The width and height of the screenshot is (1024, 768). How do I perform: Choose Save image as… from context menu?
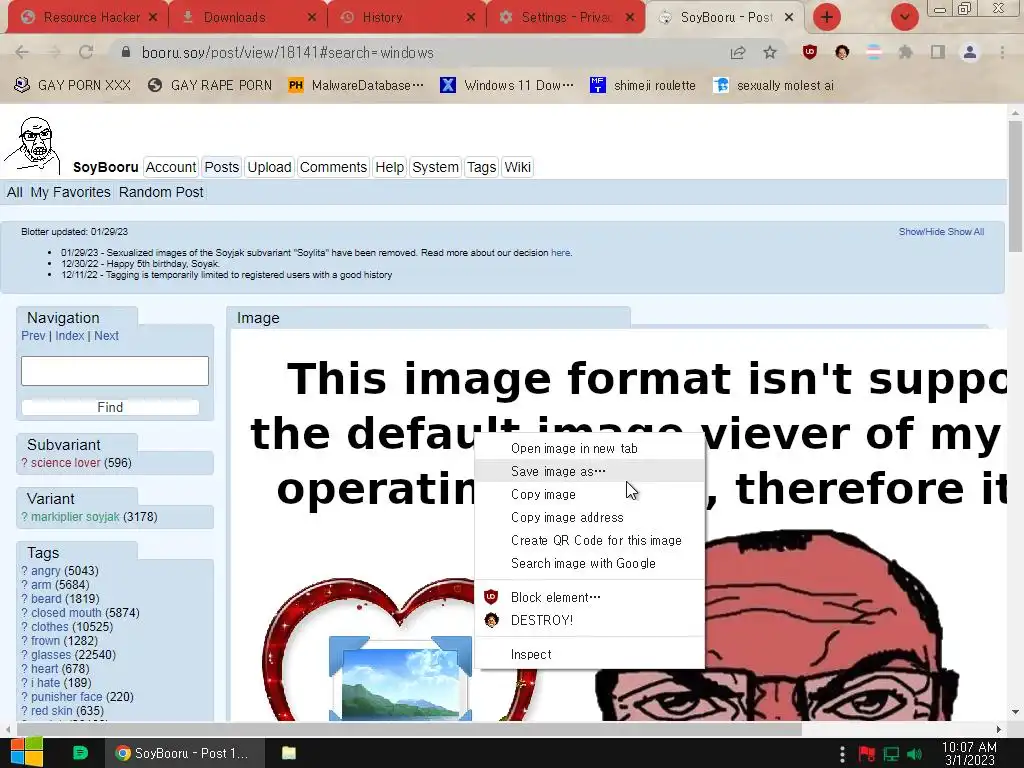click(590, 472)
